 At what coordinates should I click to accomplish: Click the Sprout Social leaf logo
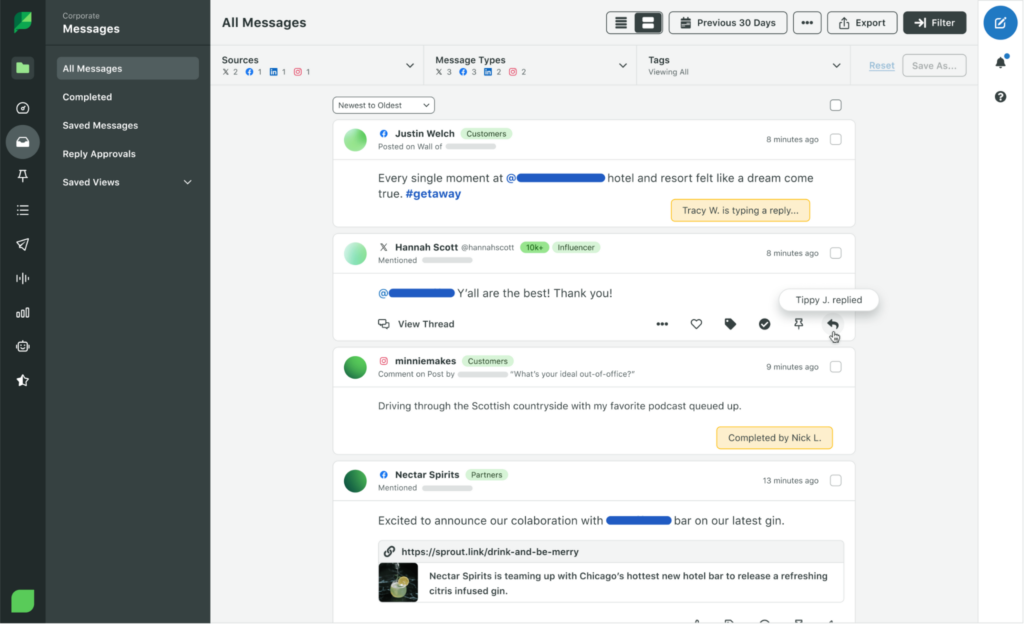pyautogui.click(x=23, y=22)
